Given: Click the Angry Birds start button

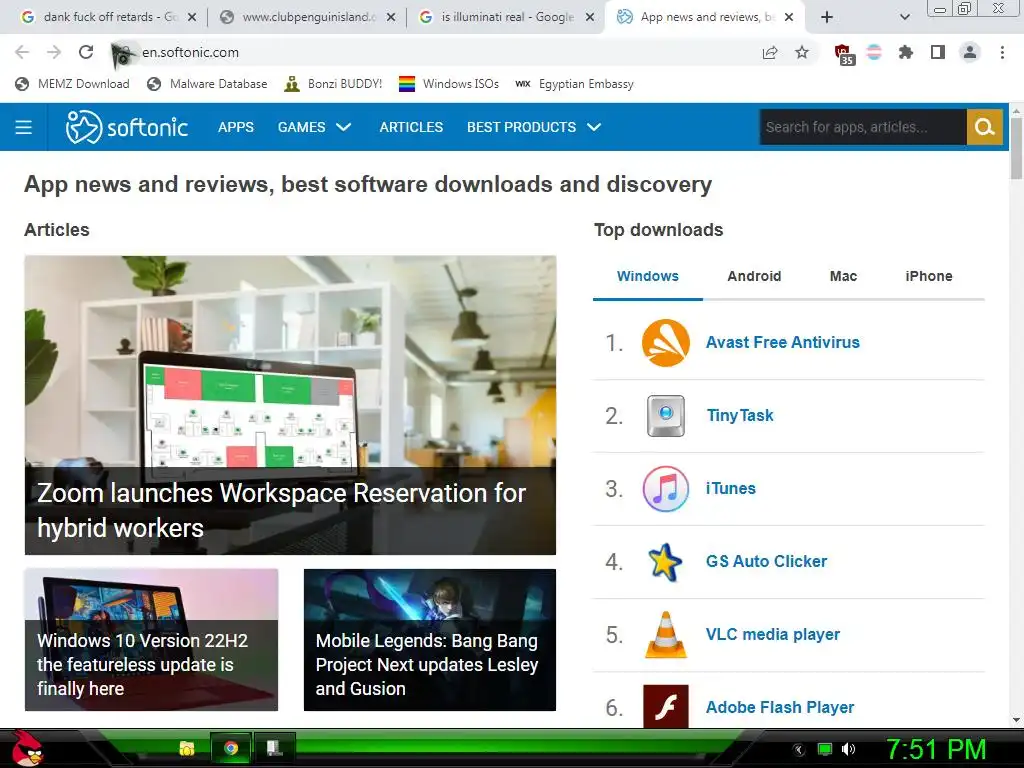Looking at the screenshot, I should [26, 748].
